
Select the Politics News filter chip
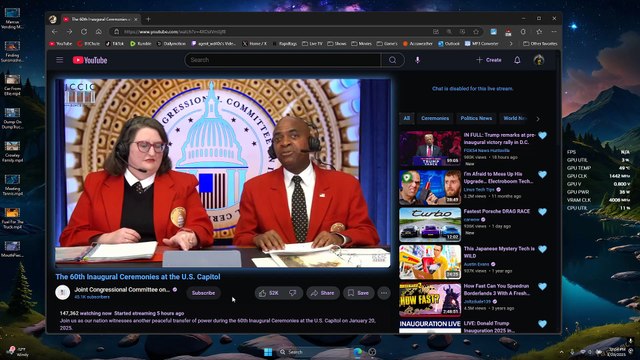pos(476,118)
